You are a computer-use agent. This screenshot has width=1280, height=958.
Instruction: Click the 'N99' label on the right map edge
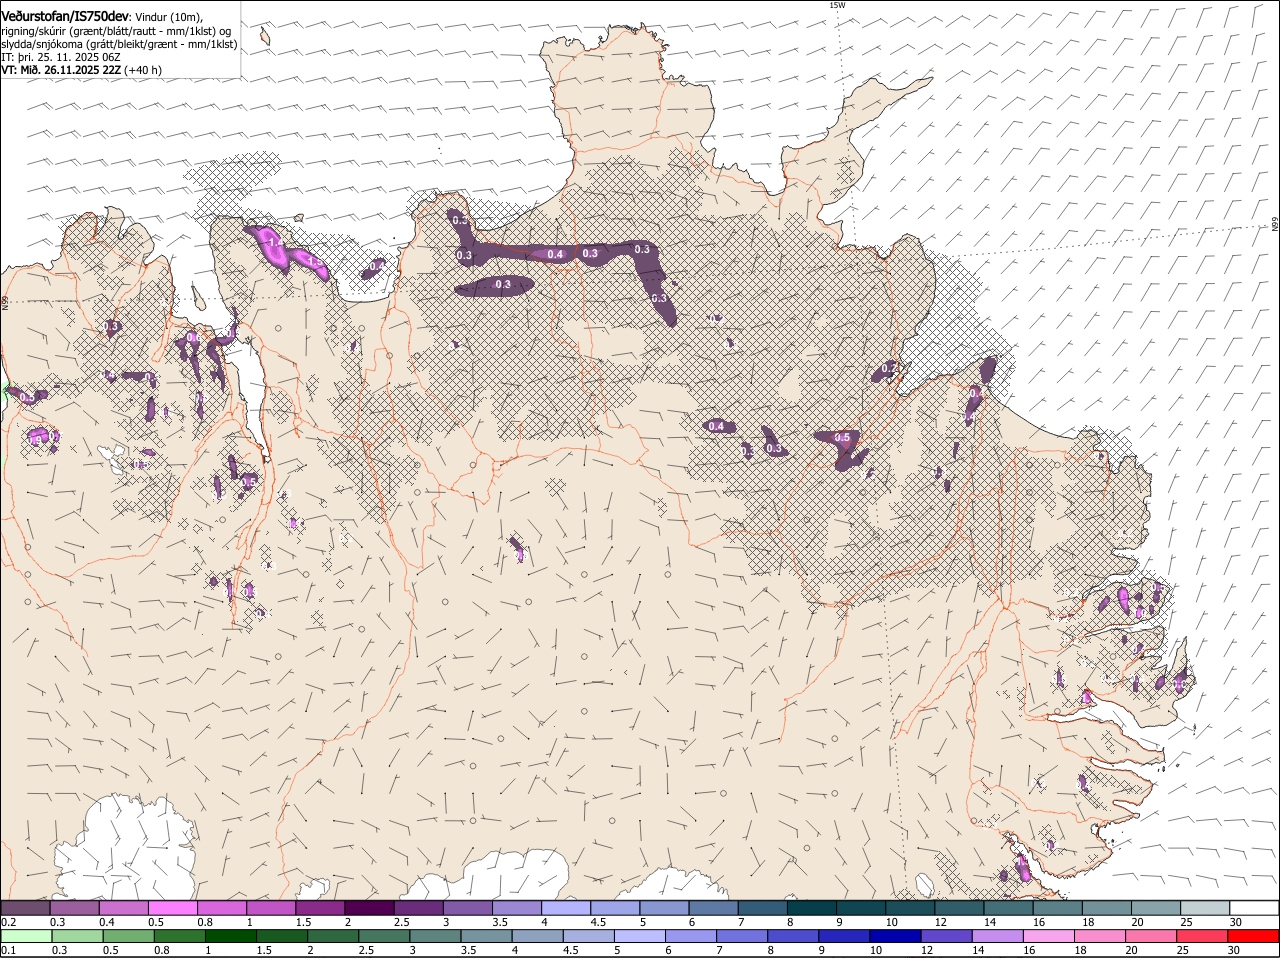1275,225
